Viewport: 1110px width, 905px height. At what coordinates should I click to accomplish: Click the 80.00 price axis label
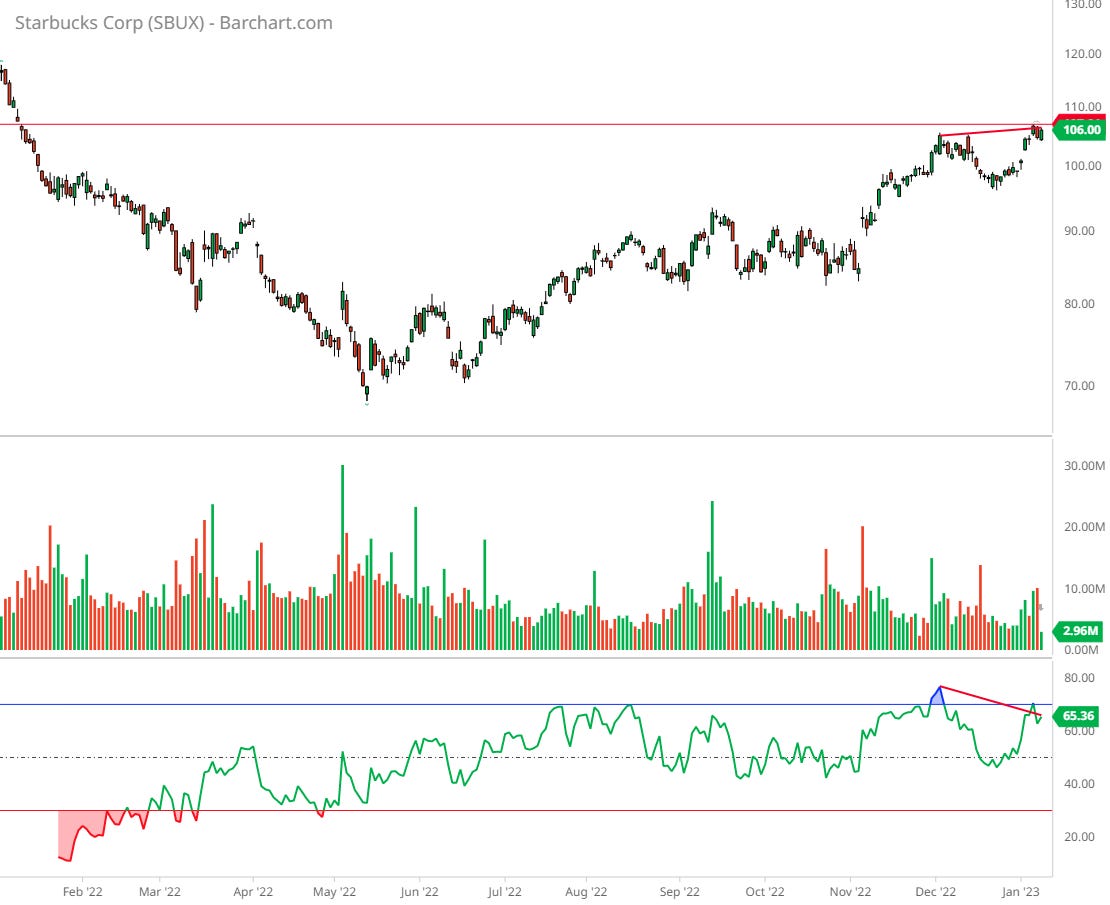tap(1079, 304)
